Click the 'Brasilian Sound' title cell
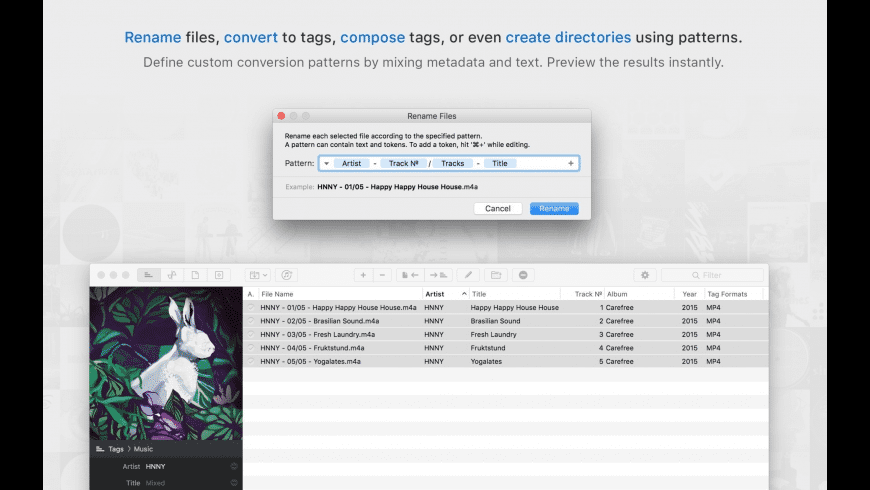870x490 pixels. pos(495,321)
